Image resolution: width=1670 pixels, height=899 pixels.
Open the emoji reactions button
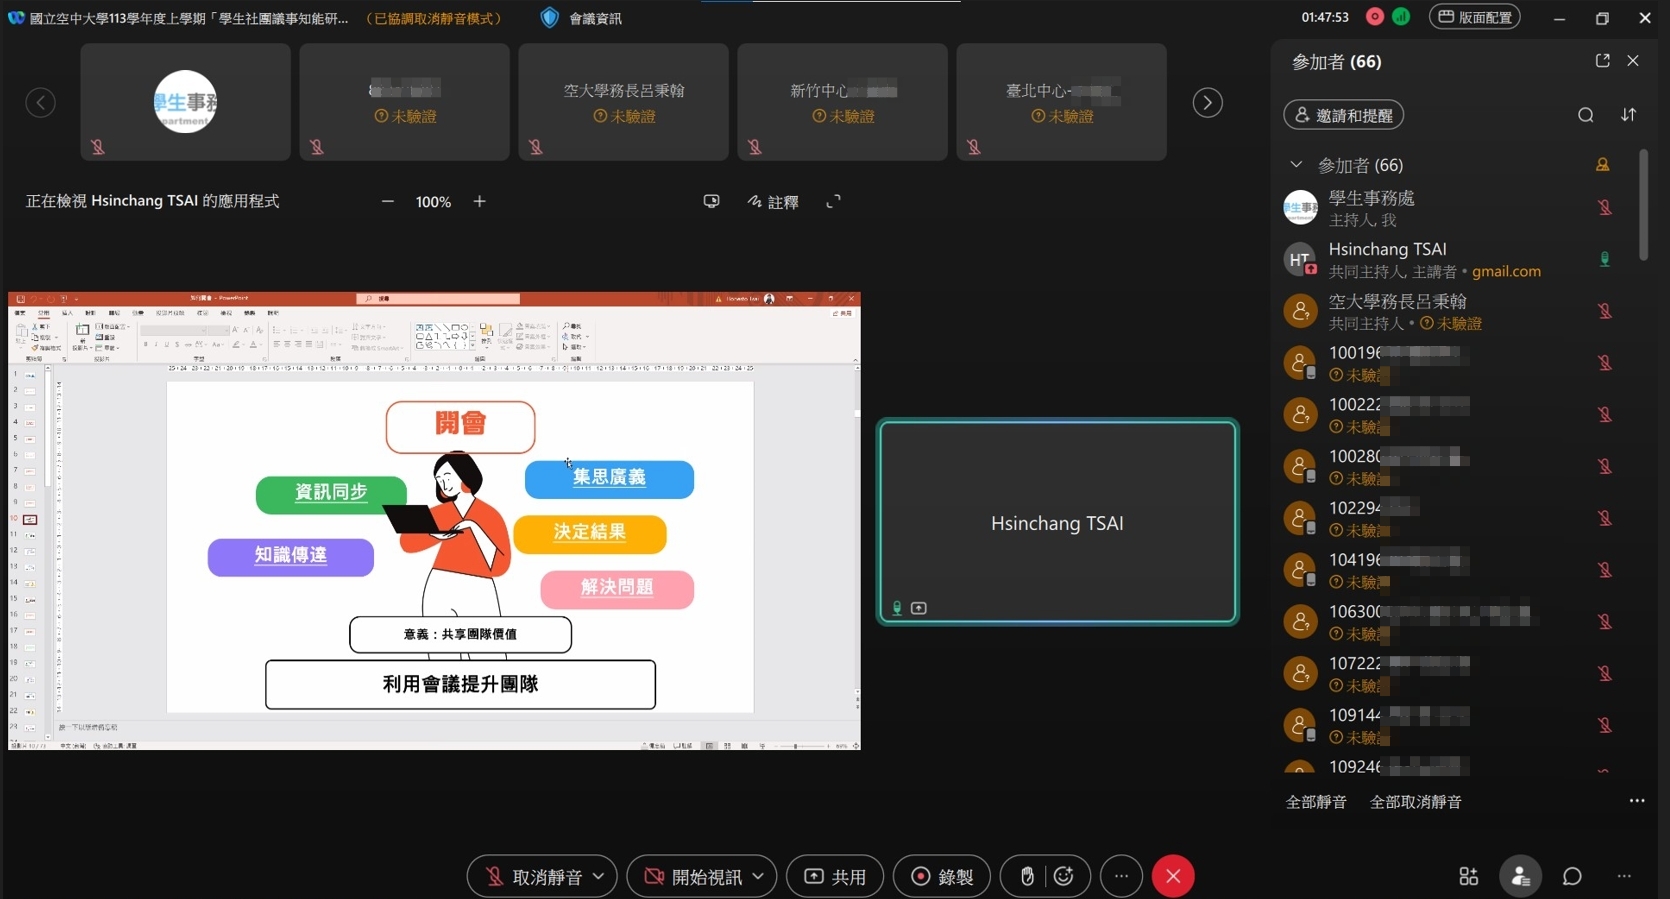pyautogui.click(x=1064, y=877)
